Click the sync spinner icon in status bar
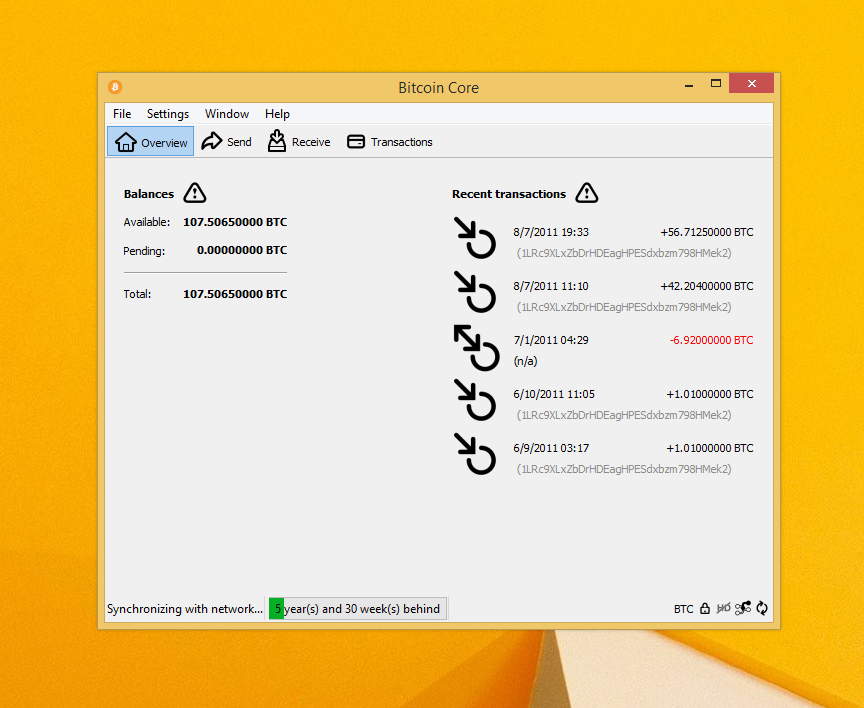The image size is (864, 708). [762, 608]
